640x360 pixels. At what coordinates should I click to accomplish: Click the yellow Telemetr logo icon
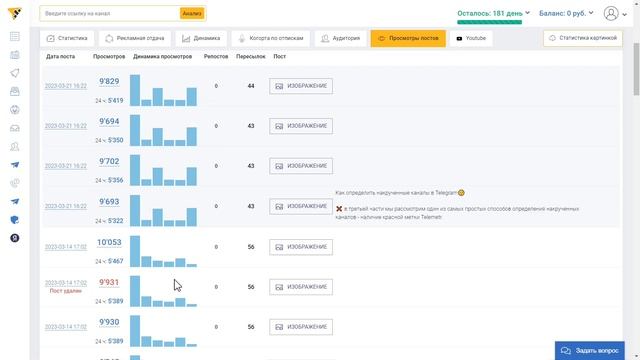coord(15,13)
